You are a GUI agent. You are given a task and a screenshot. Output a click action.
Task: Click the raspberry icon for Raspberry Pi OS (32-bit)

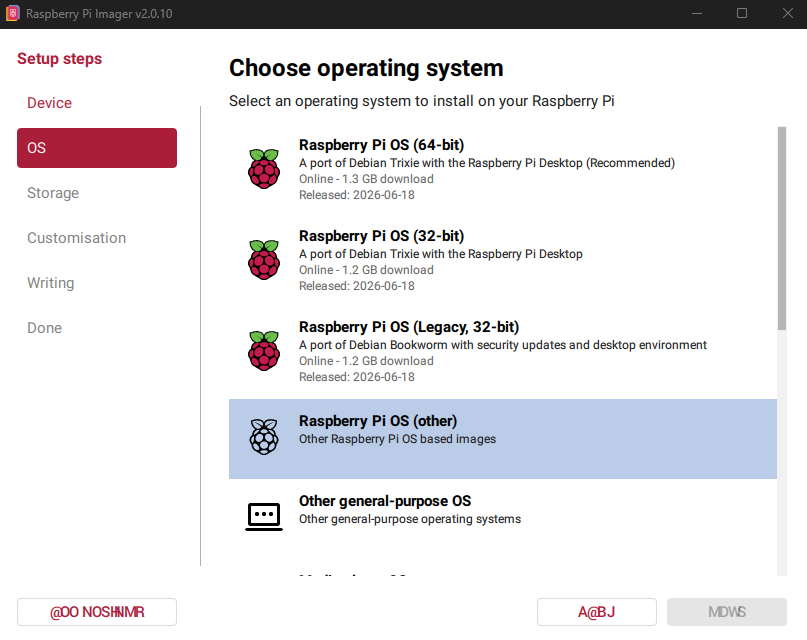click(264, 260)
